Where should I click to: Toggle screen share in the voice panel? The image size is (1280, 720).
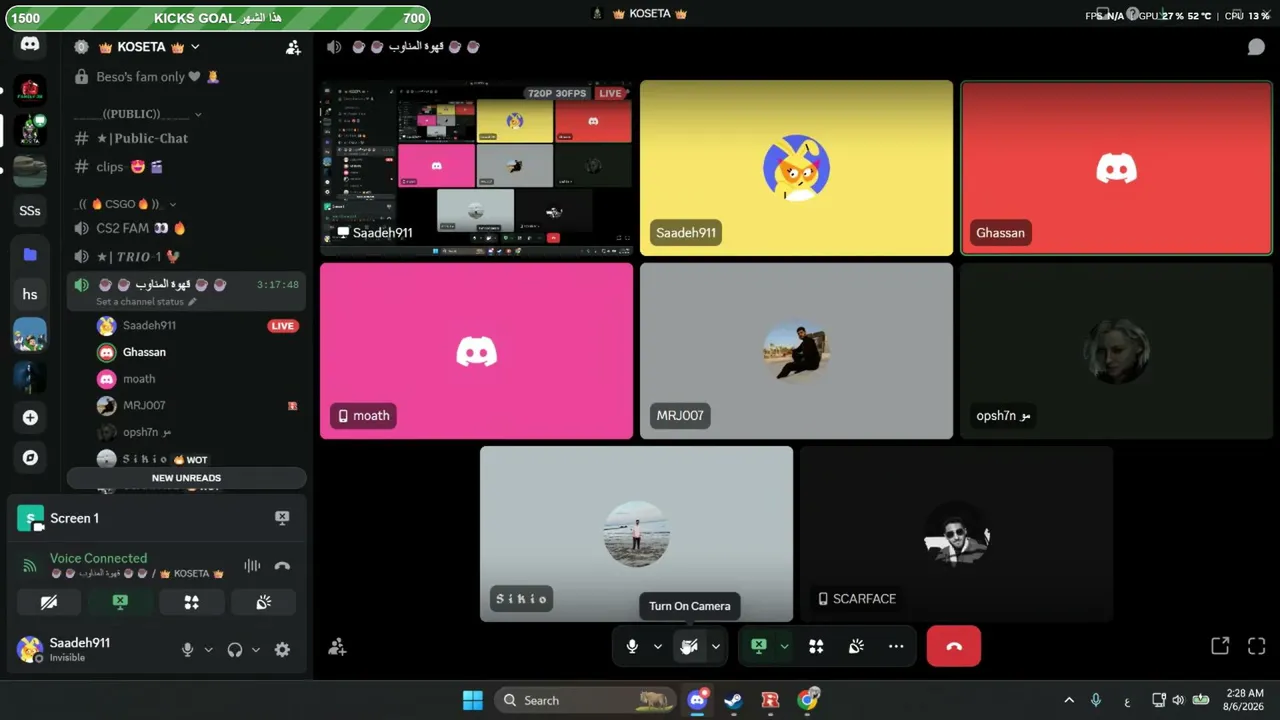(x=120, y=602)
